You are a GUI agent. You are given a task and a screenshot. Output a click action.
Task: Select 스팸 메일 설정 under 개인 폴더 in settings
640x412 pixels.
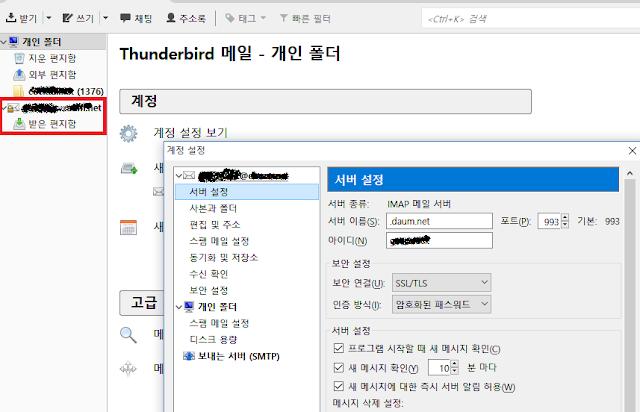(219, 323)
